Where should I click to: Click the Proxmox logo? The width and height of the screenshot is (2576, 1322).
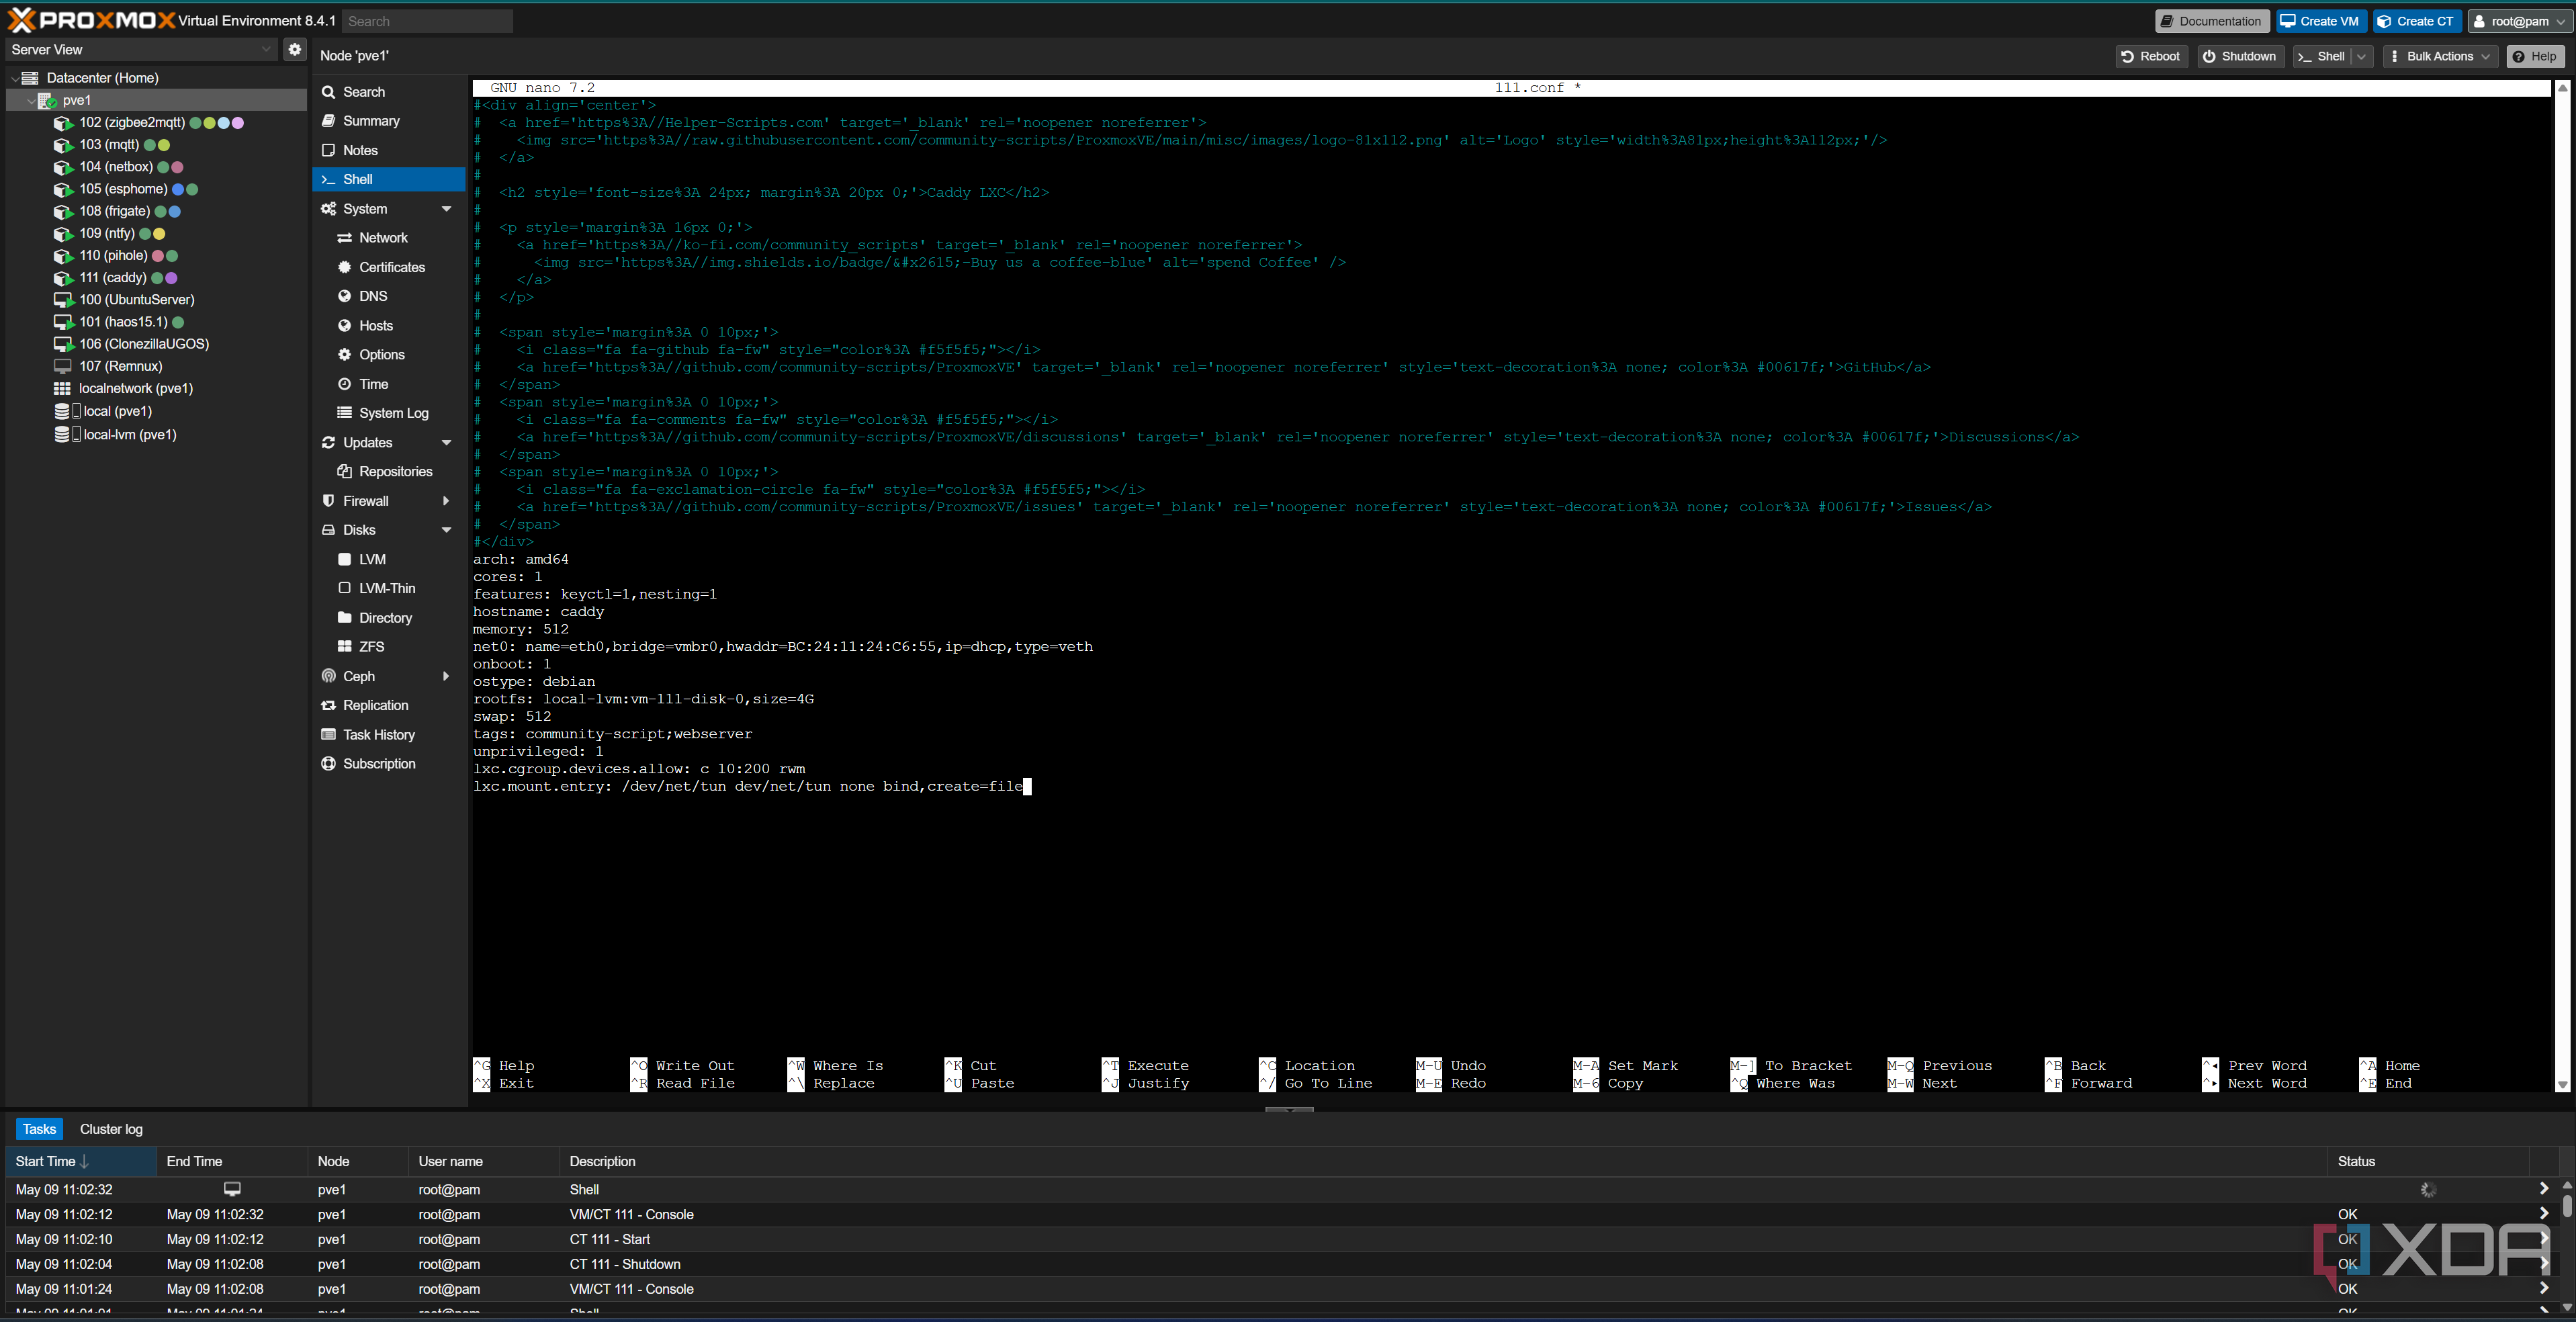pyautogui.click(x=91, y=20)
